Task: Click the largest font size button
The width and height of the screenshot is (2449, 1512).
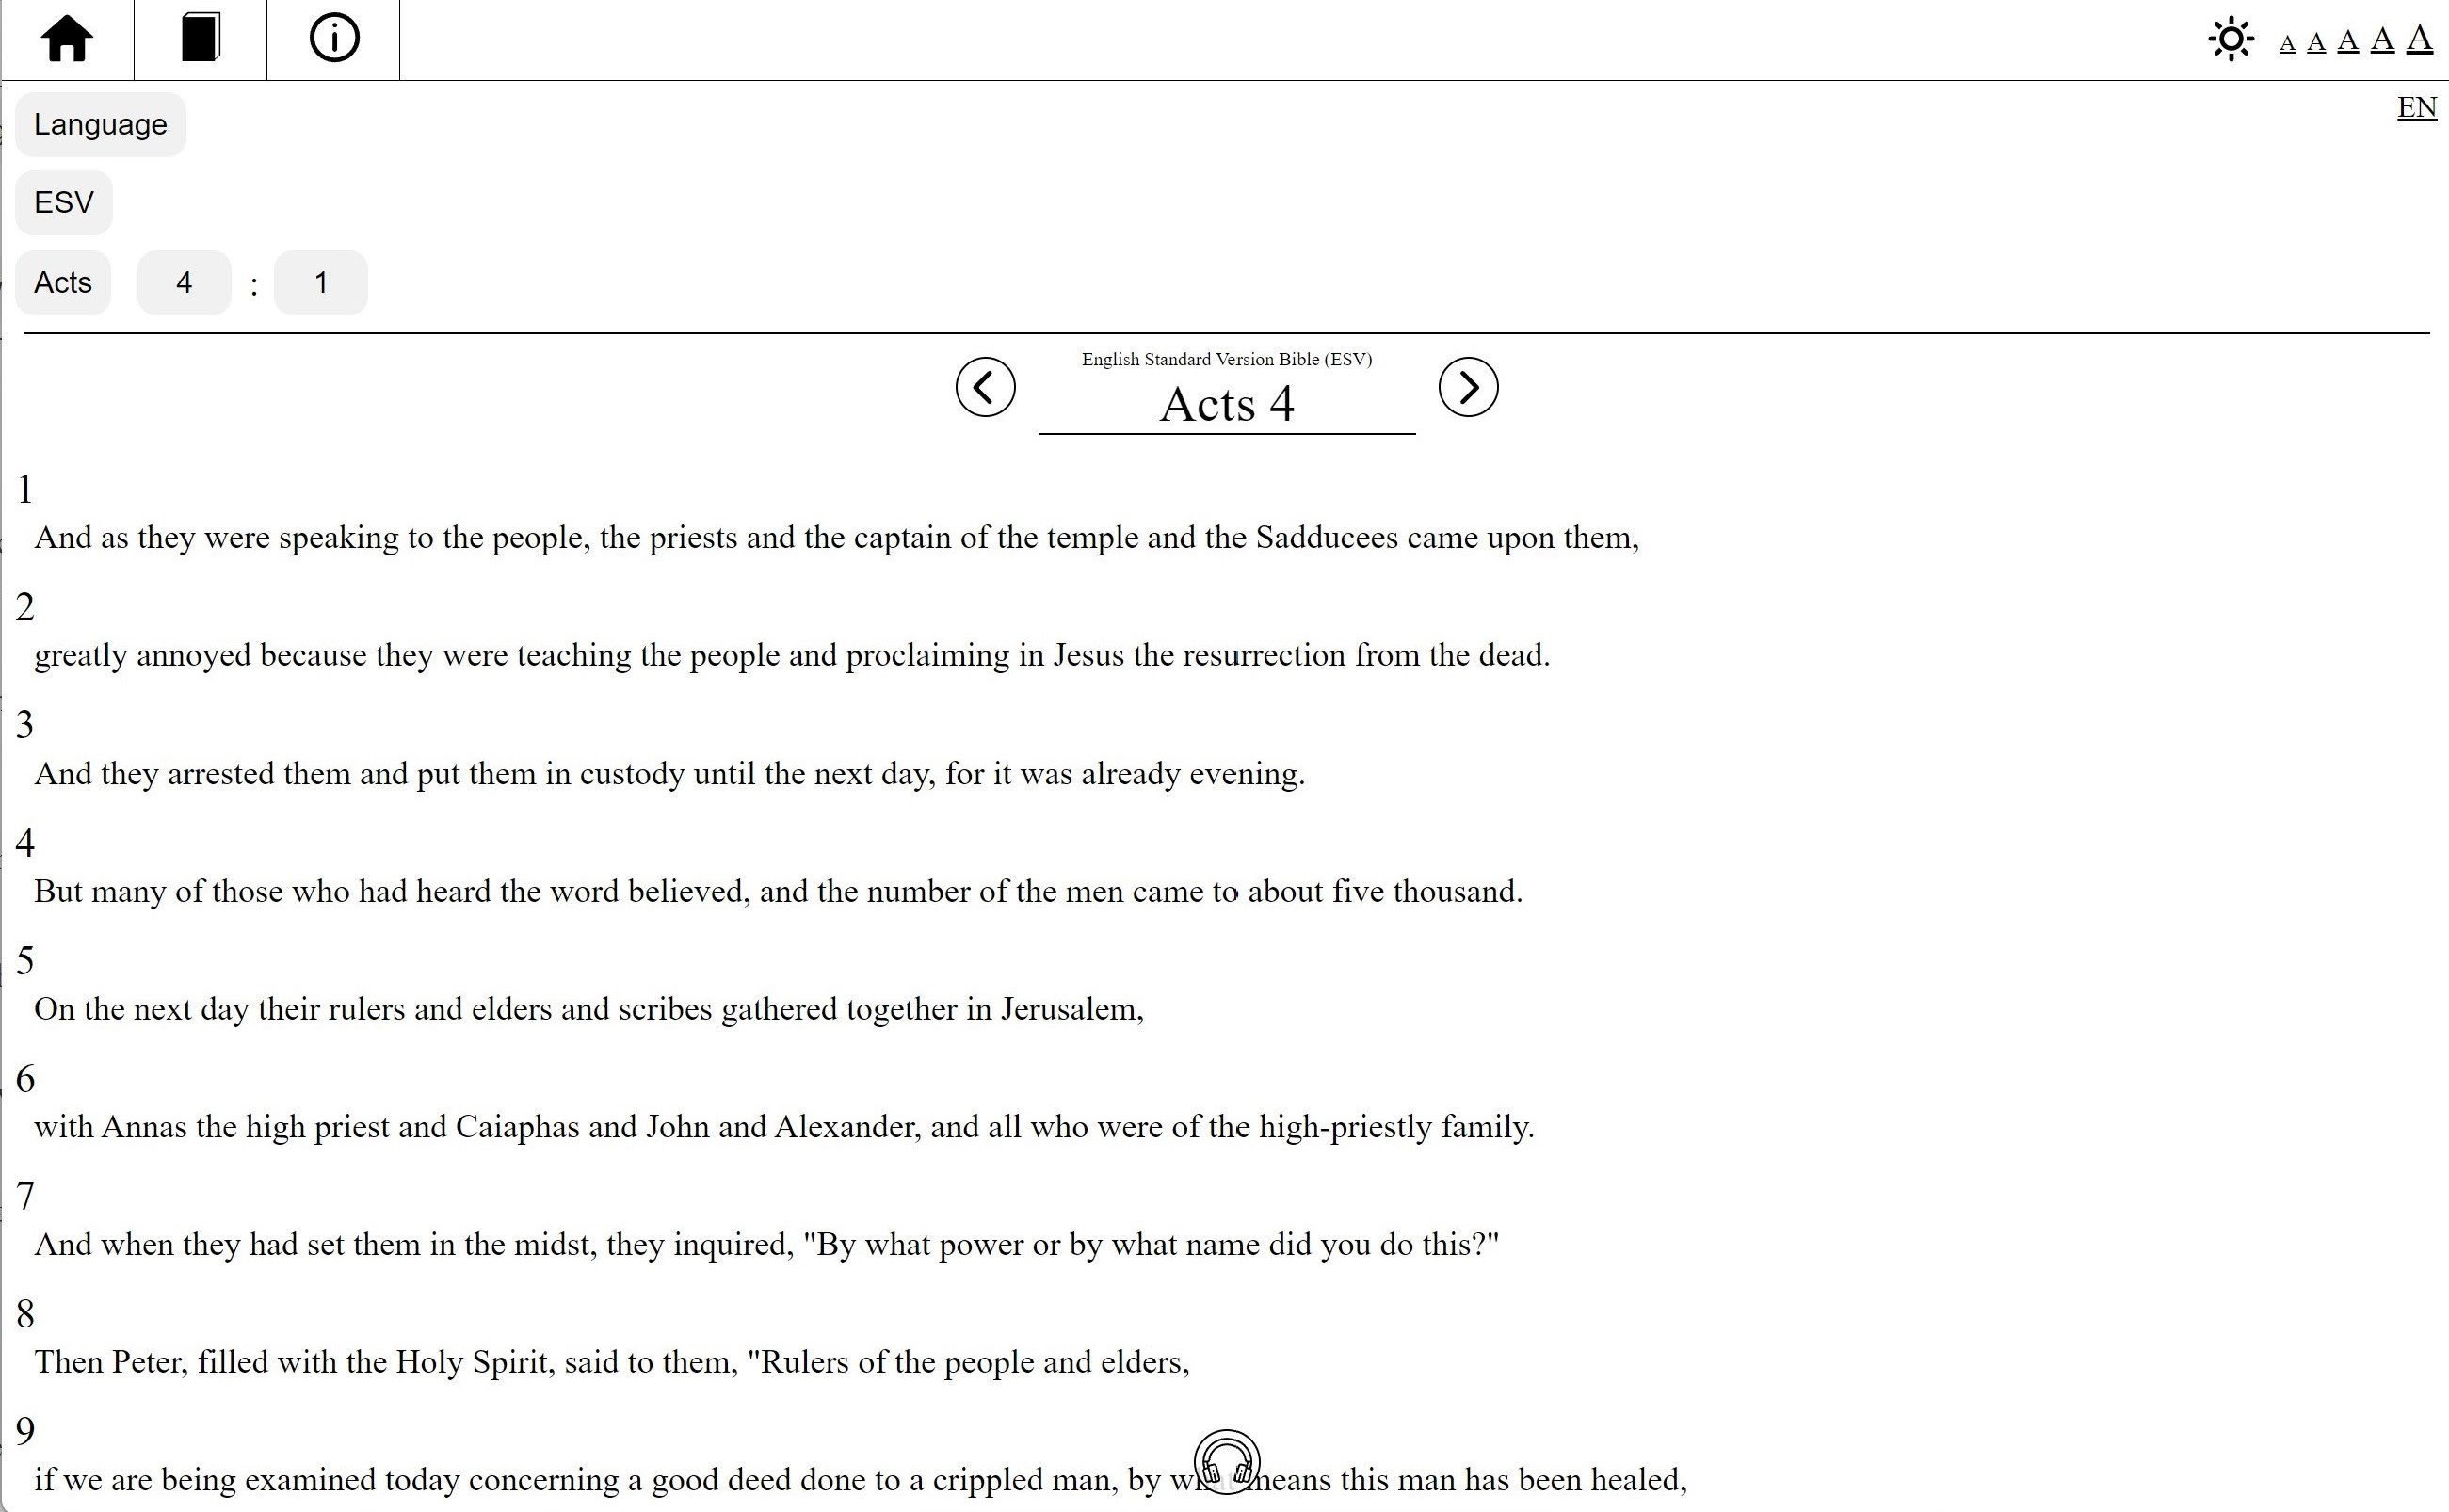Action: coord(2423,39)
